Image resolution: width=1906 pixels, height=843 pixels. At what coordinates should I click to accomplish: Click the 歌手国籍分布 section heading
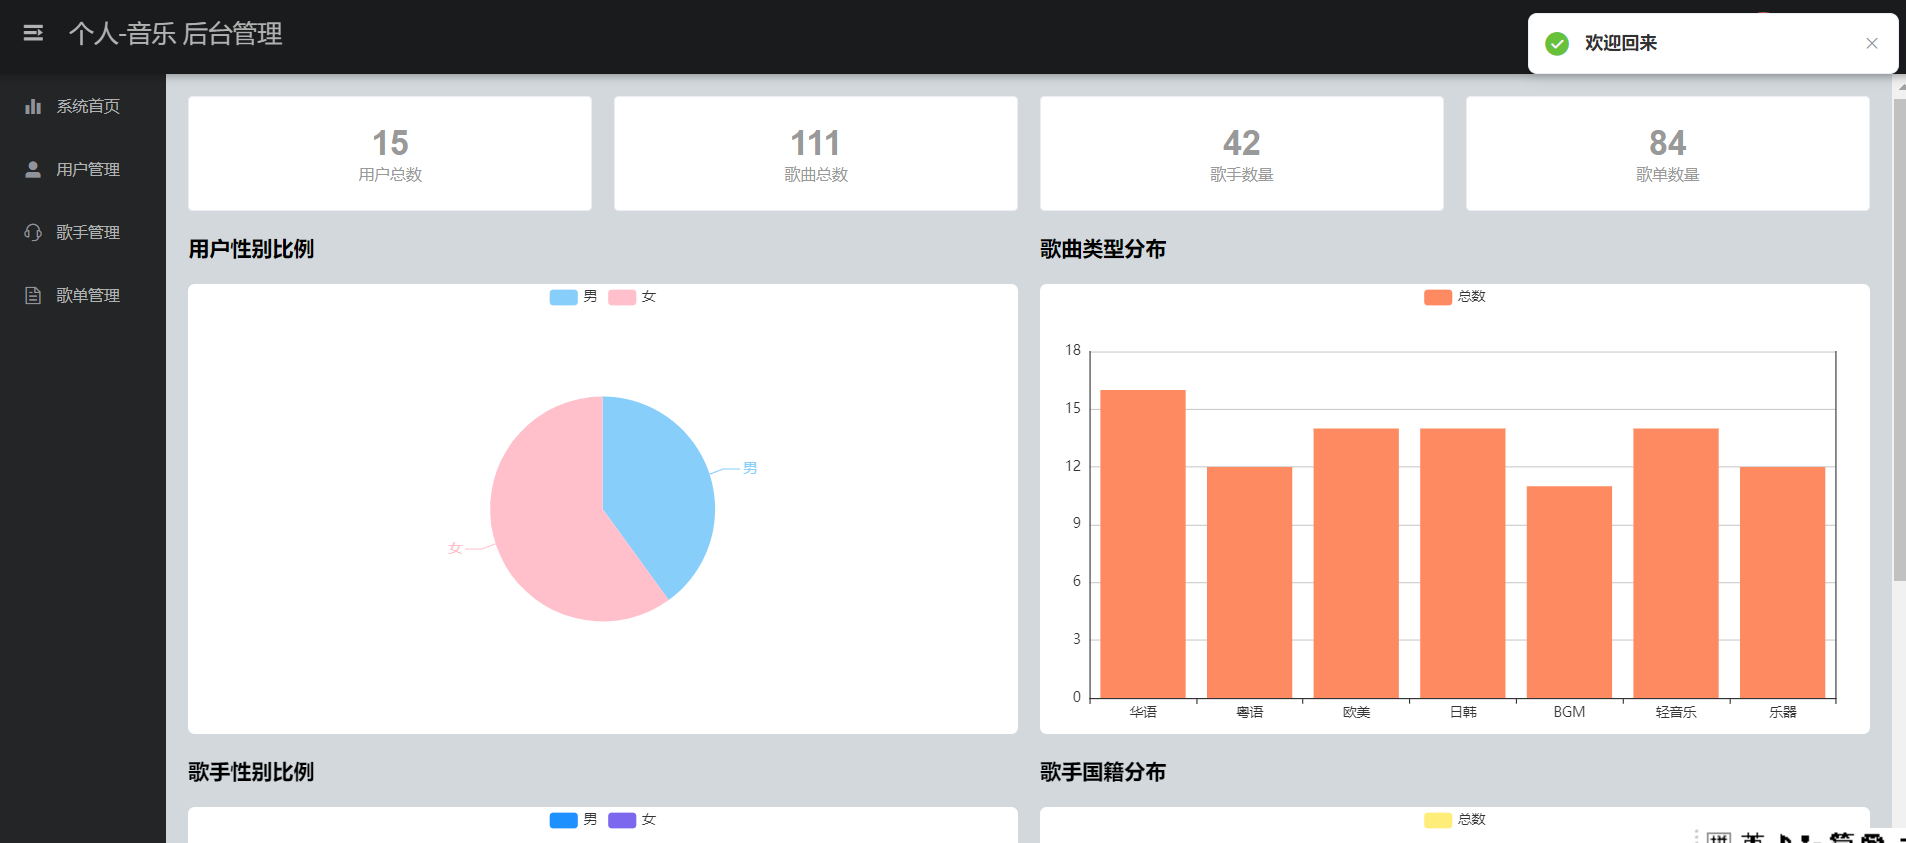[1103, 772]
